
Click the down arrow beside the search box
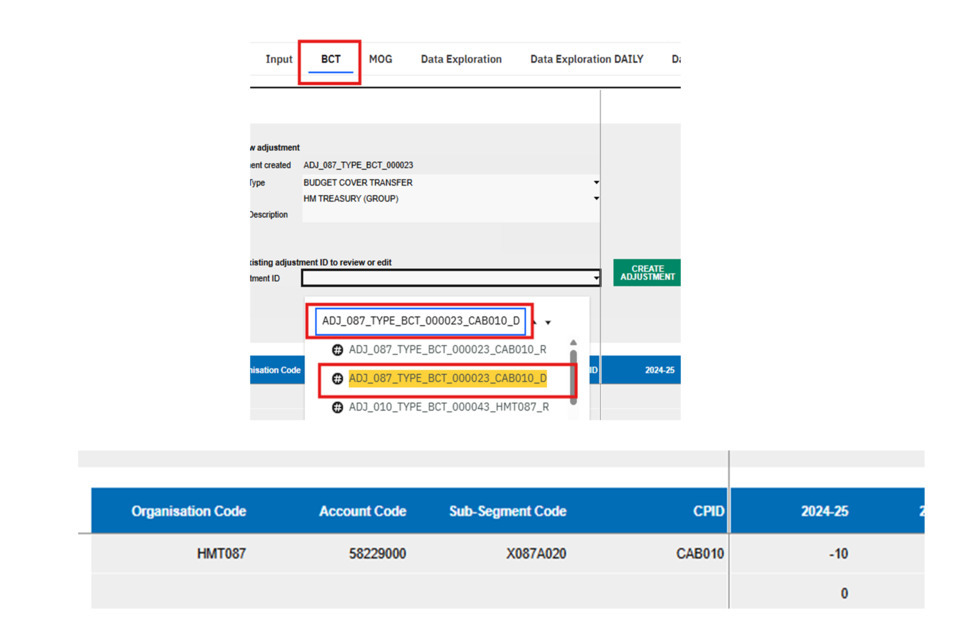(548, 323)
